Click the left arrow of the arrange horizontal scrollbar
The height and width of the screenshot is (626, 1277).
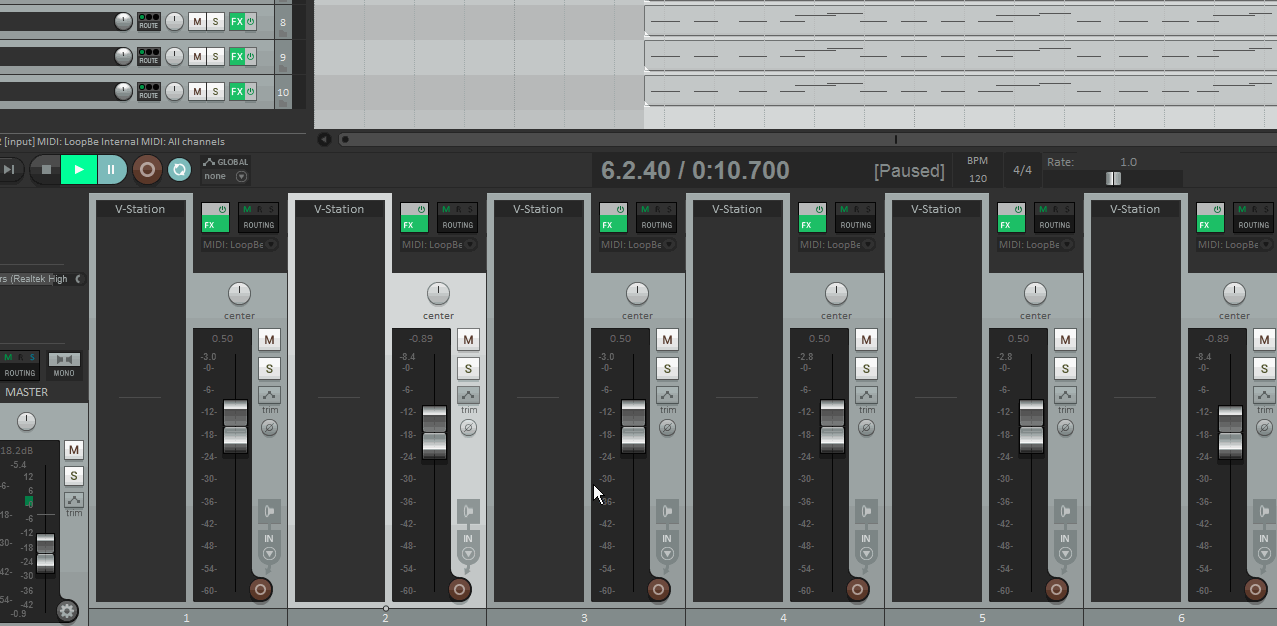[x=324, y=139]
